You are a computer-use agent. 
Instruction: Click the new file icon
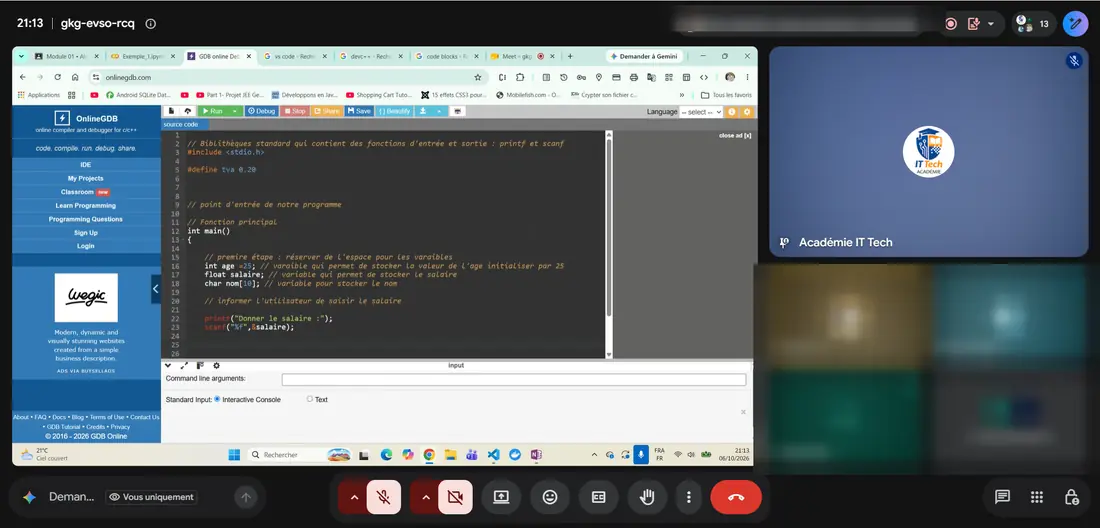[x=171, y=111]
